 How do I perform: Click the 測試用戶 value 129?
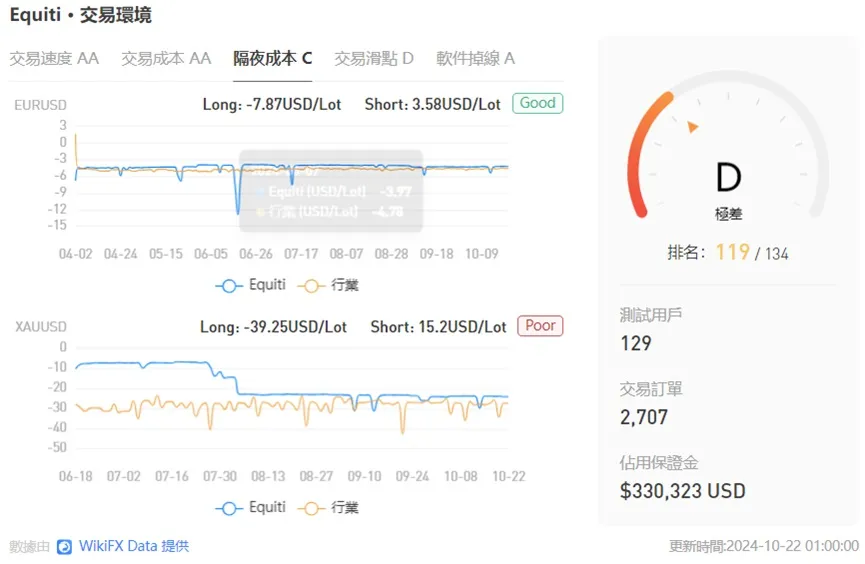pos(636,343)
